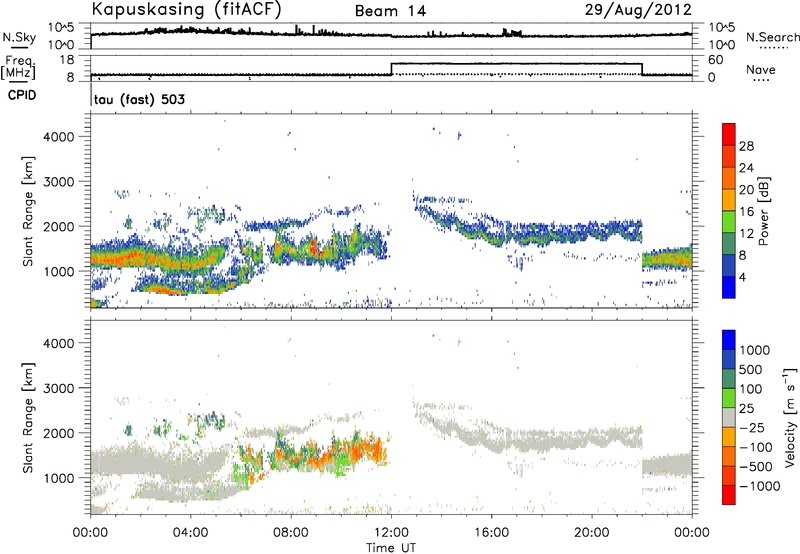
Task: Click the "CPID" row label
Action: click(22, 95)
